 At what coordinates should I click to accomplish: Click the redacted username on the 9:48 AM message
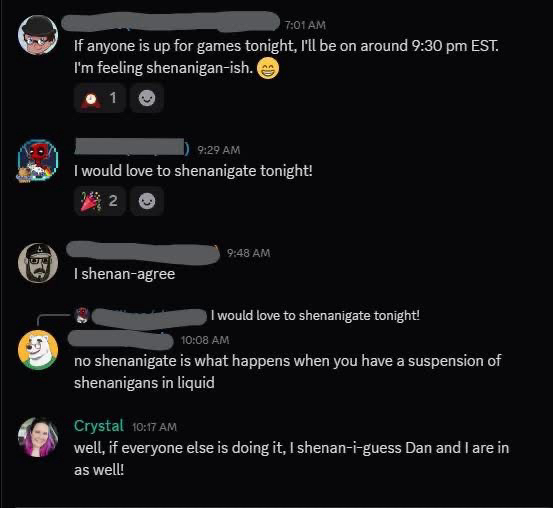click(143, 253)
